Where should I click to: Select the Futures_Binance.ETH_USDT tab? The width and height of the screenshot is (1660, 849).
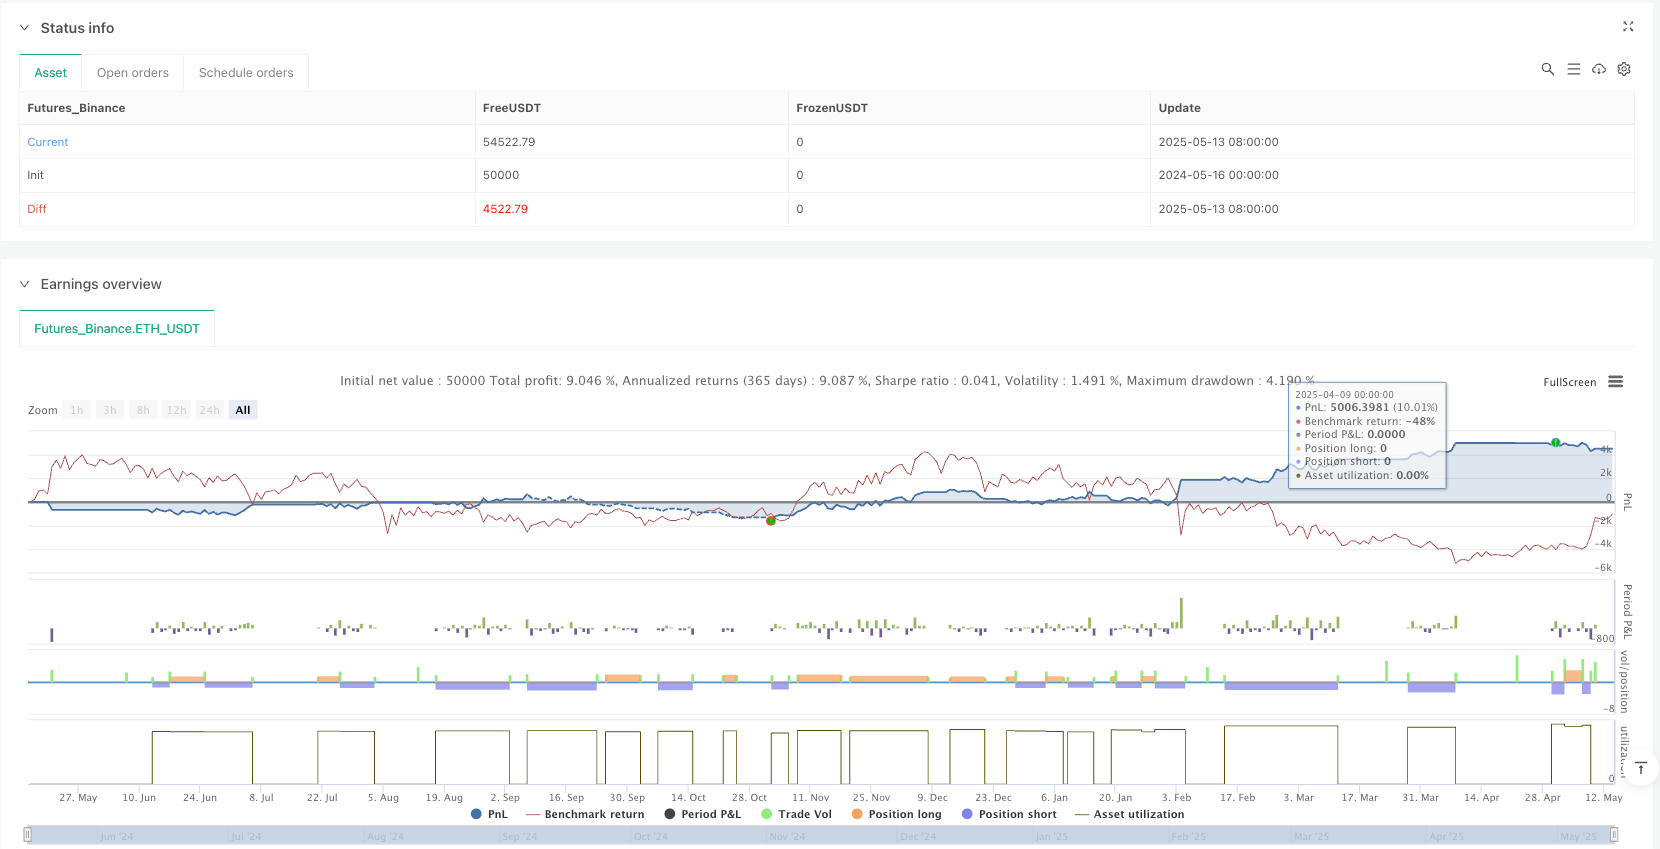tap(117, 329)
